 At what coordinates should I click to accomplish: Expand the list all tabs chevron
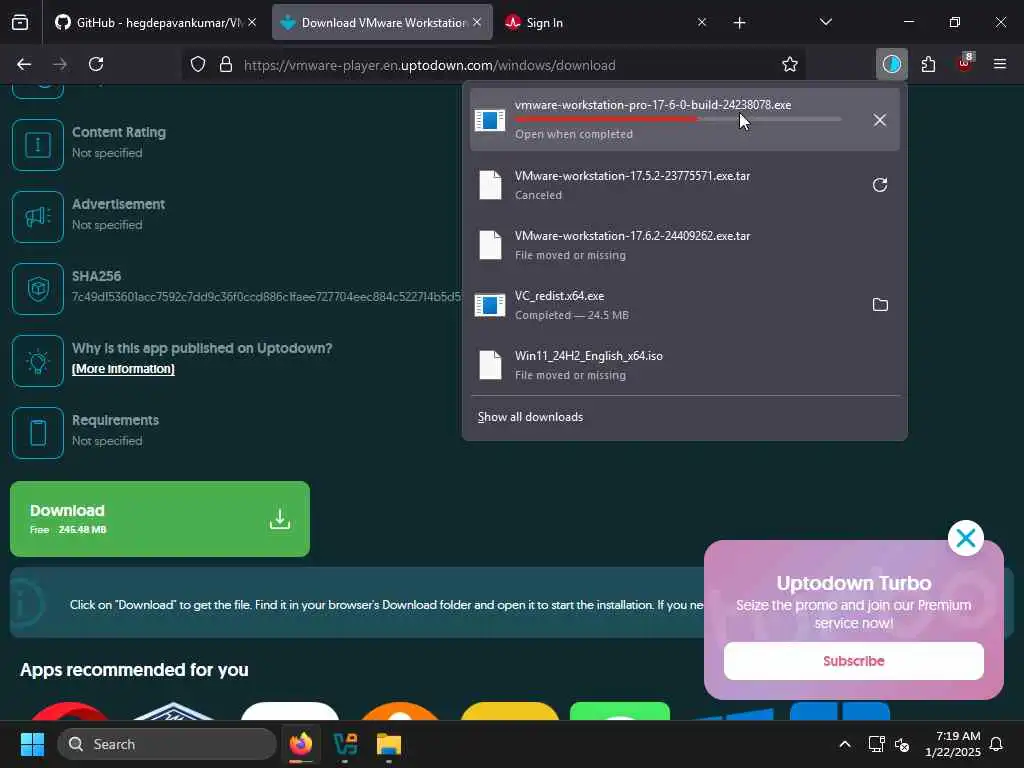point(825,22)
